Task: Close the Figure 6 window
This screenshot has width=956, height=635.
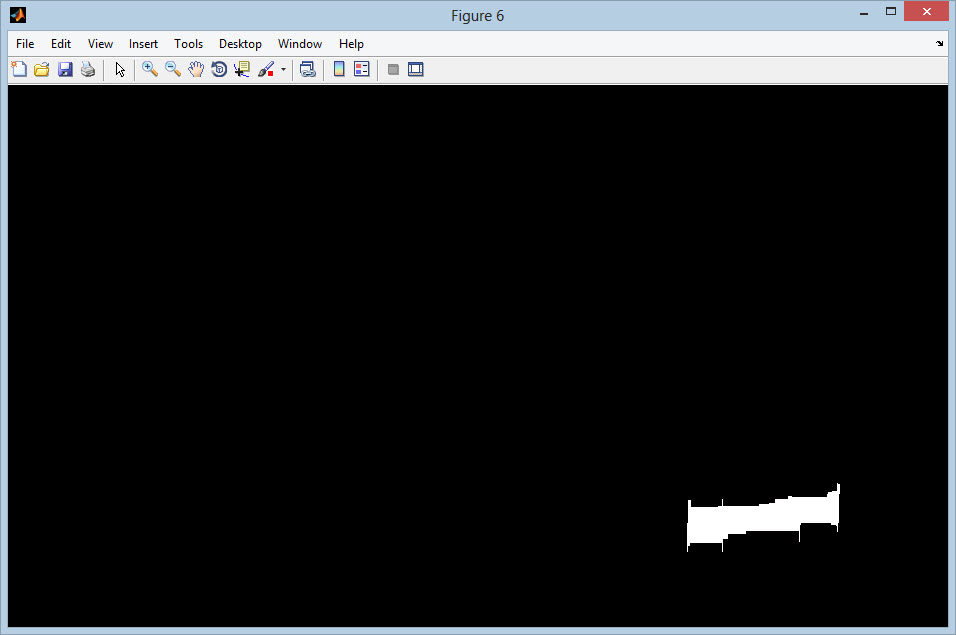Action: [927, 12]
